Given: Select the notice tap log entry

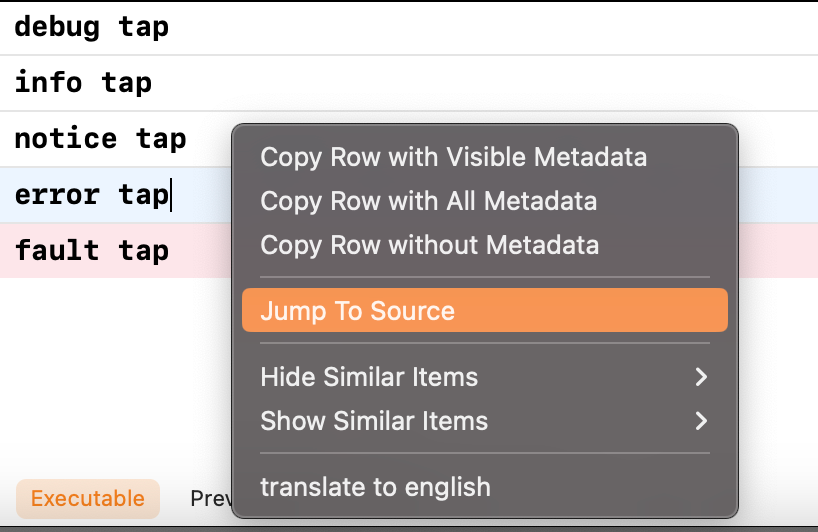Looking at the screenshot, I should tap(100, 138).
